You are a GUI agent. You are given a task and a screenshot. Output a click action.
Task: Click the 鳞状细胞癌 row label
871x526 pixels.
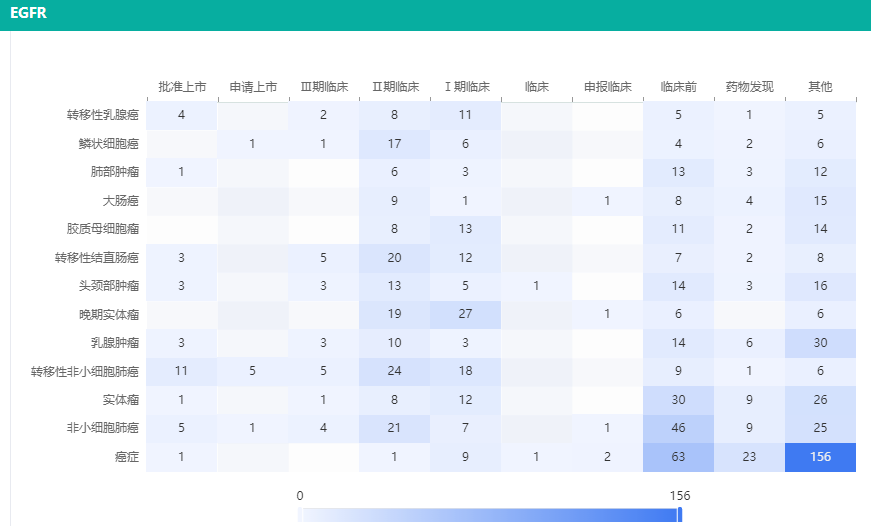[108, 144]
